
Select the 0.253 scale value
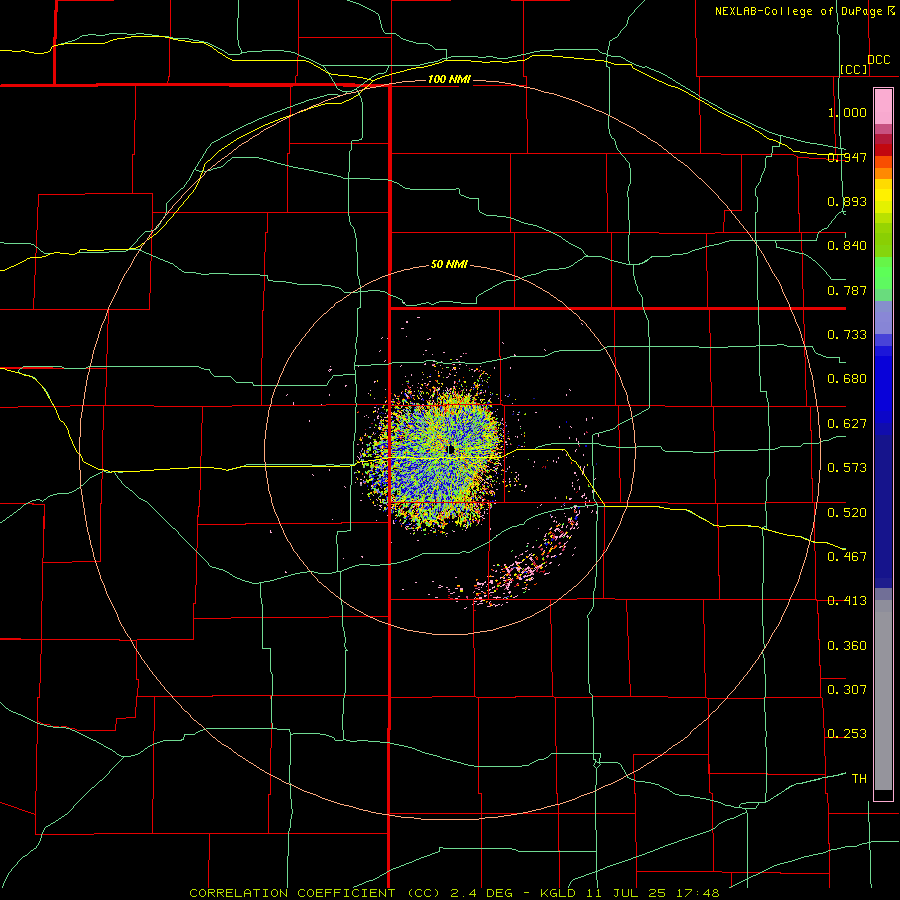[847, 734]
